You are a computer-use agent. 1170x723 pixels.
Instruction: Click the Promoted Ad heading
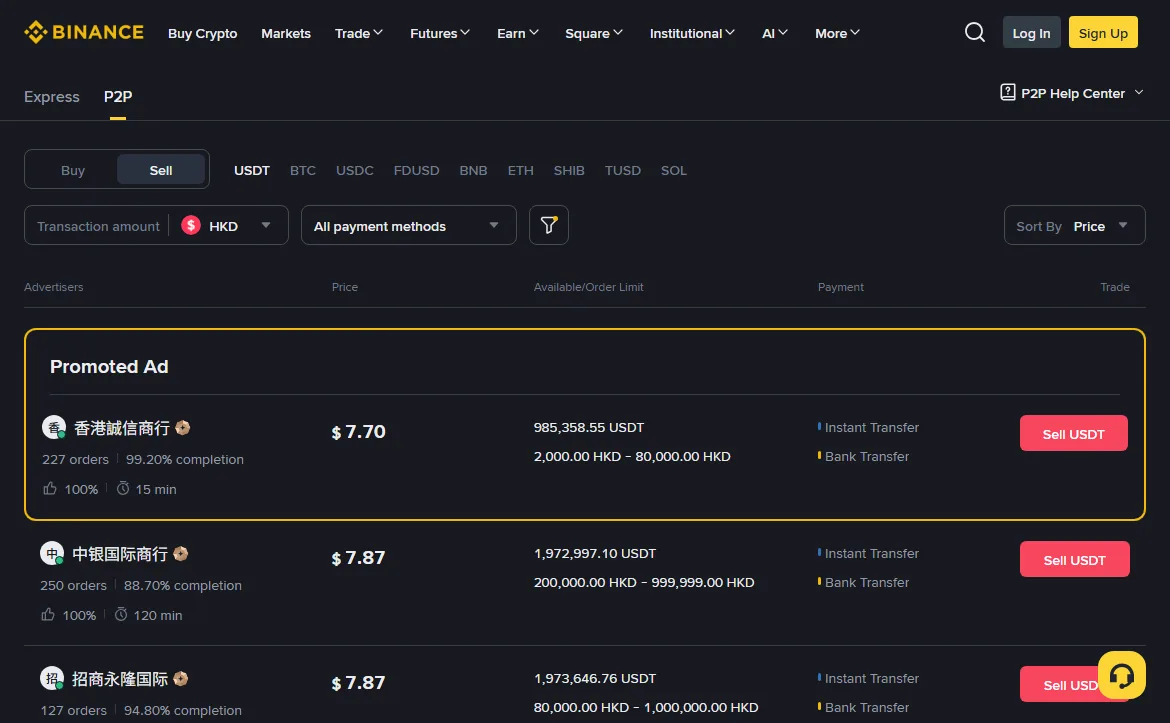coord(109,366)
